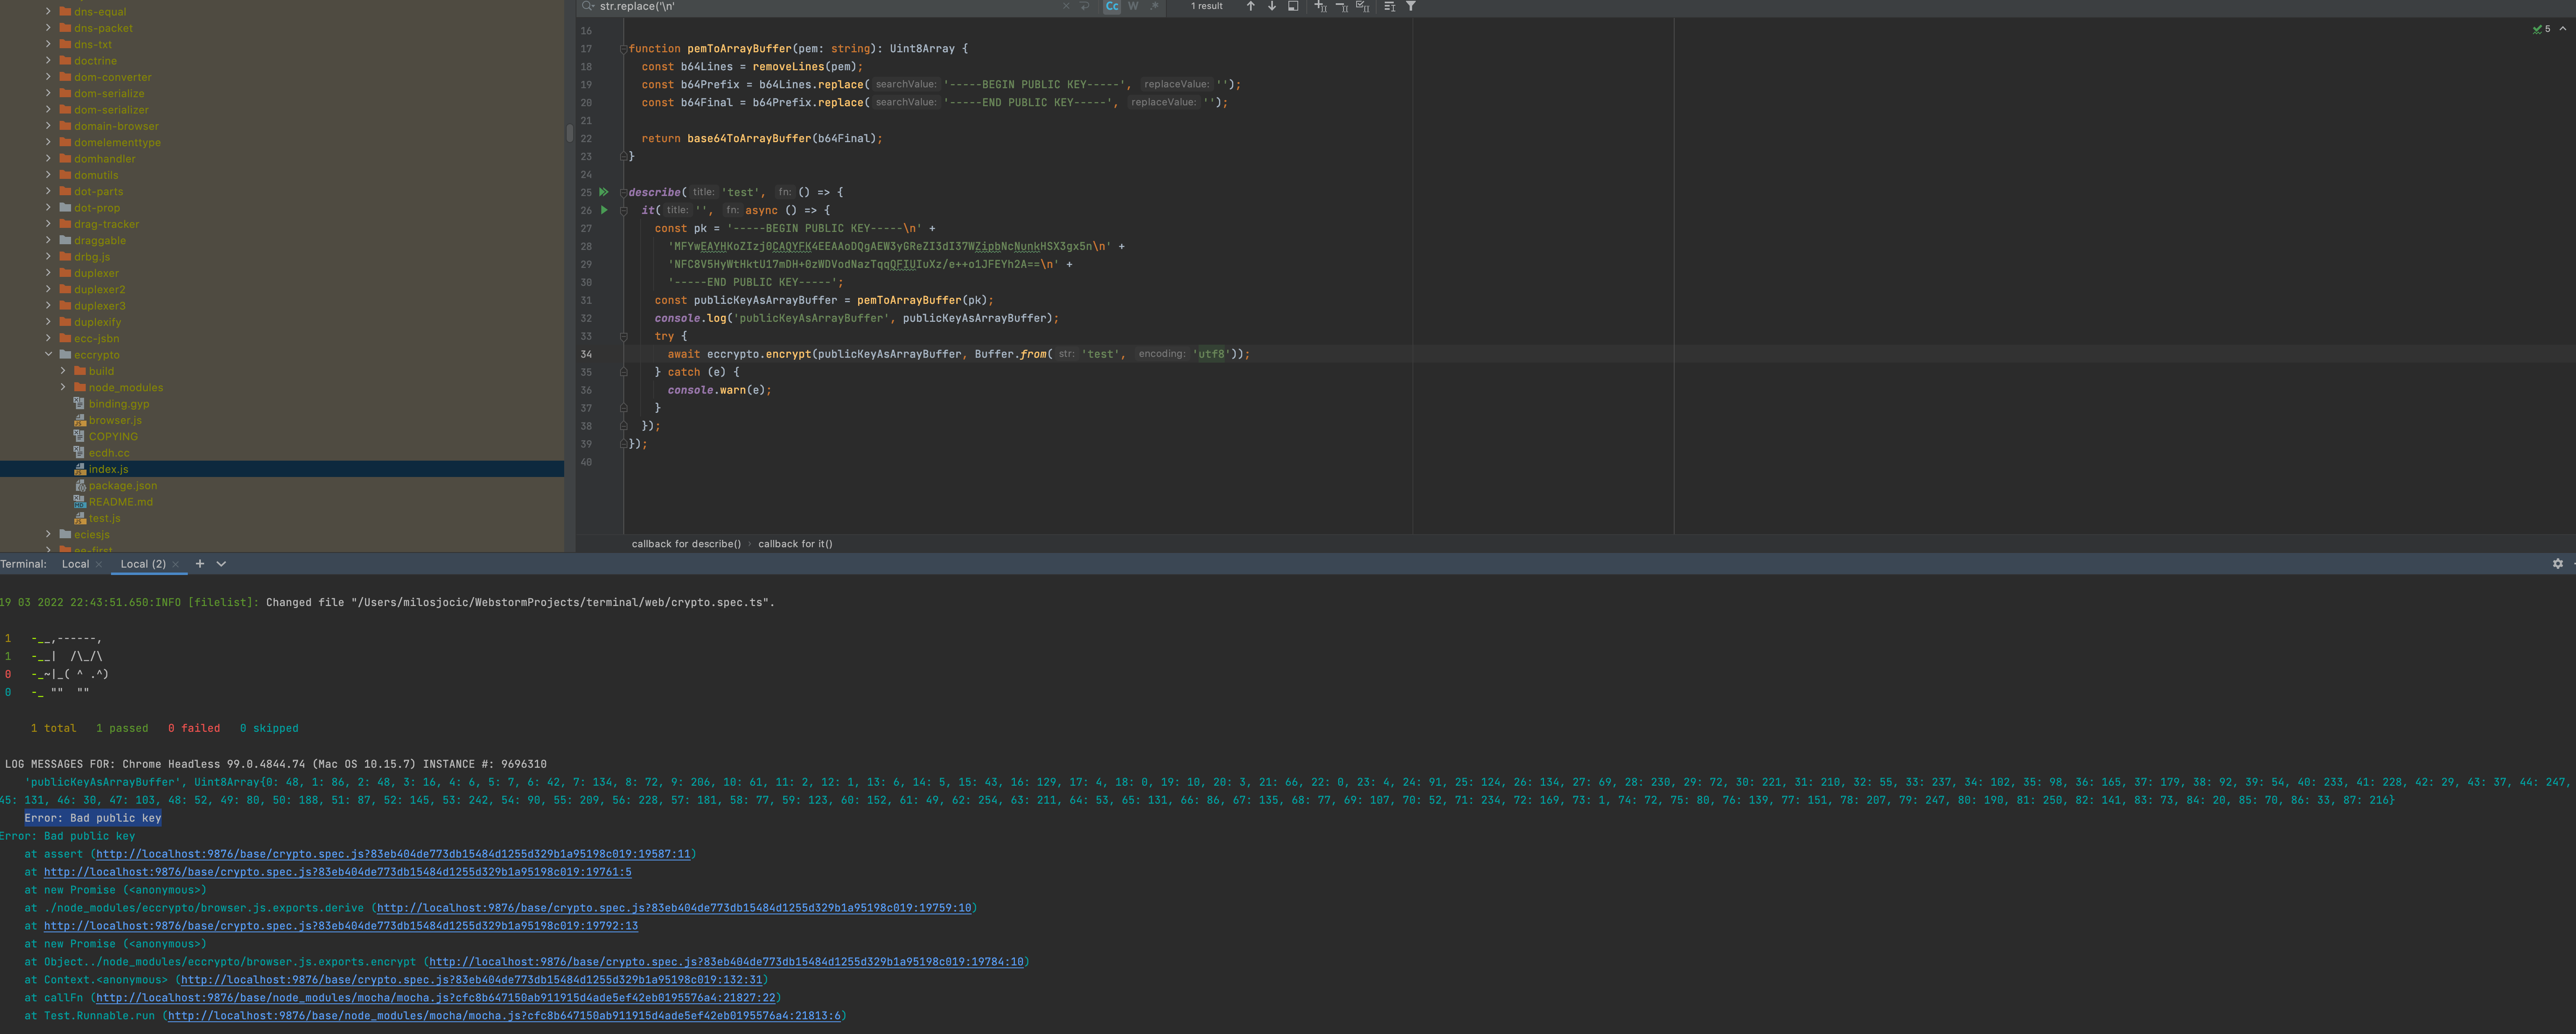Expand the duplexify folder
This screenshot has height=1034, width=2576.
point(48,322)
